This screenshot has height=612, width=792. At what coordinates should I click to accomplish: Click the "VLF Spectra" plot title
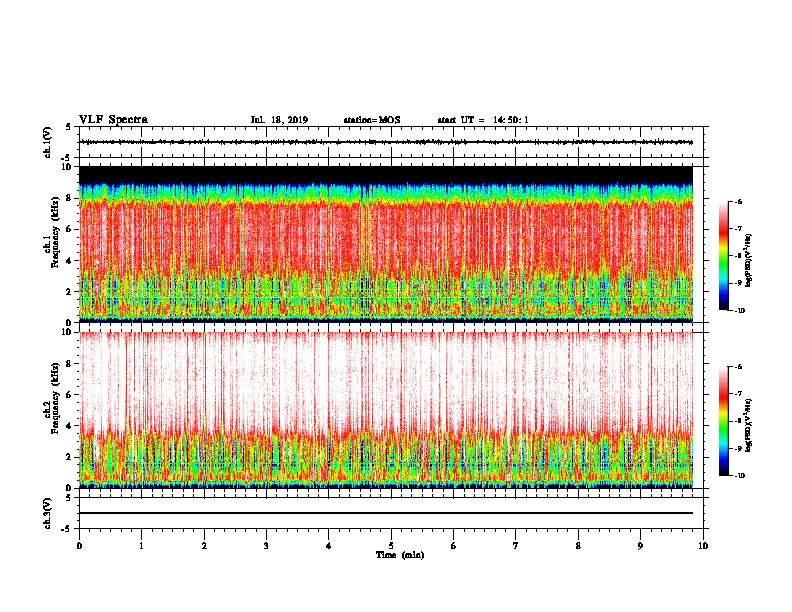click(x=113, y=120)
